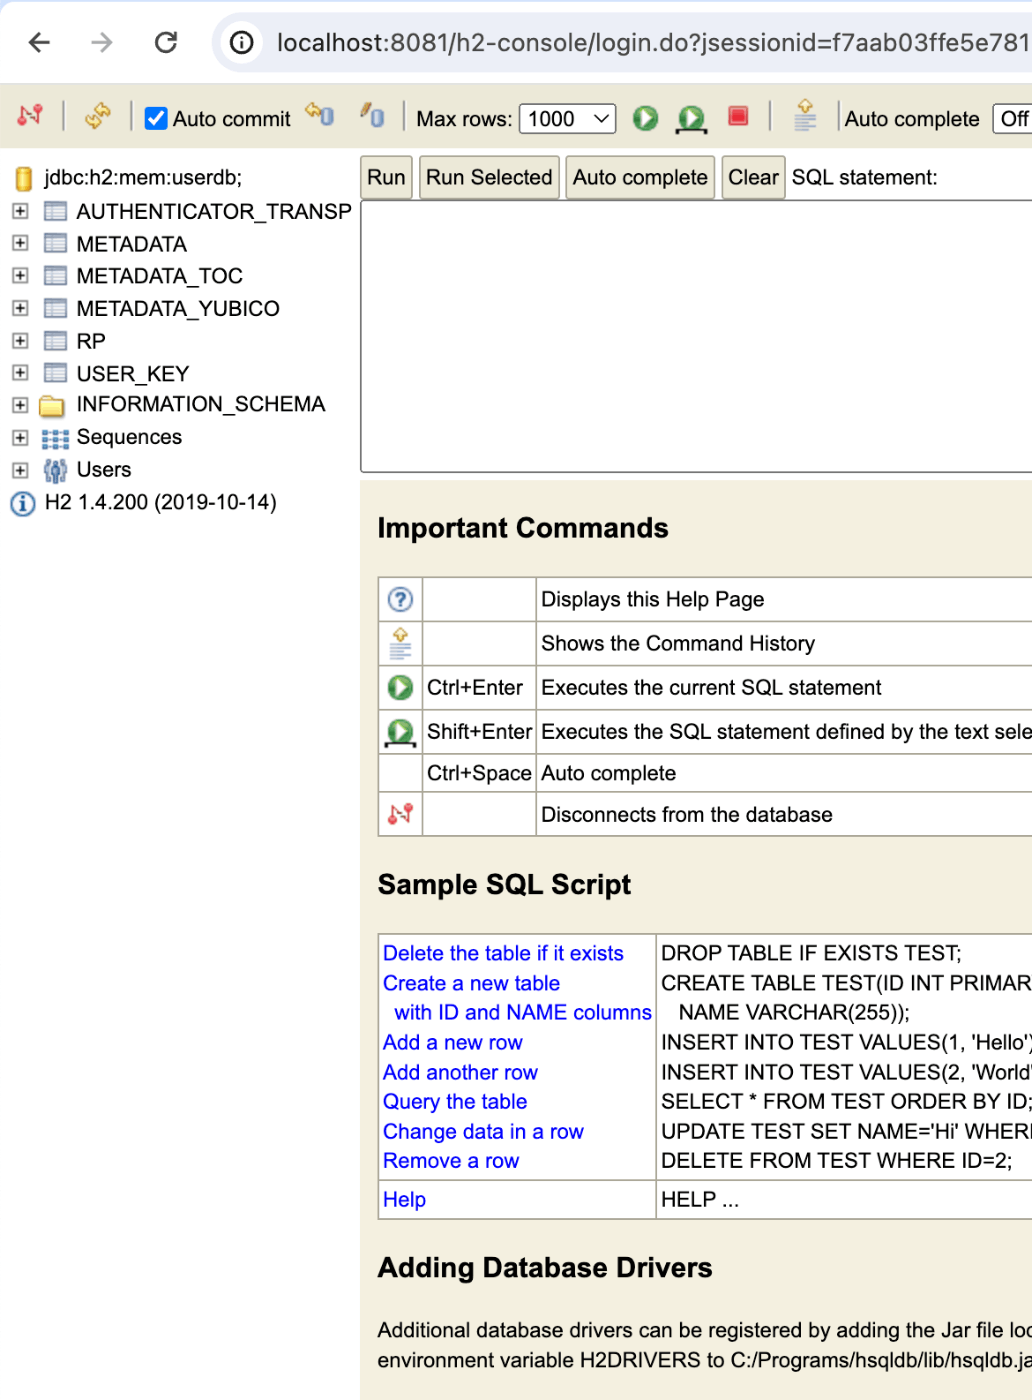Viewport: 1032px width, 1400px height.
Task: Click the METADATA_TOC table icon
Action: pyautogui.click(x=56, y=276)
